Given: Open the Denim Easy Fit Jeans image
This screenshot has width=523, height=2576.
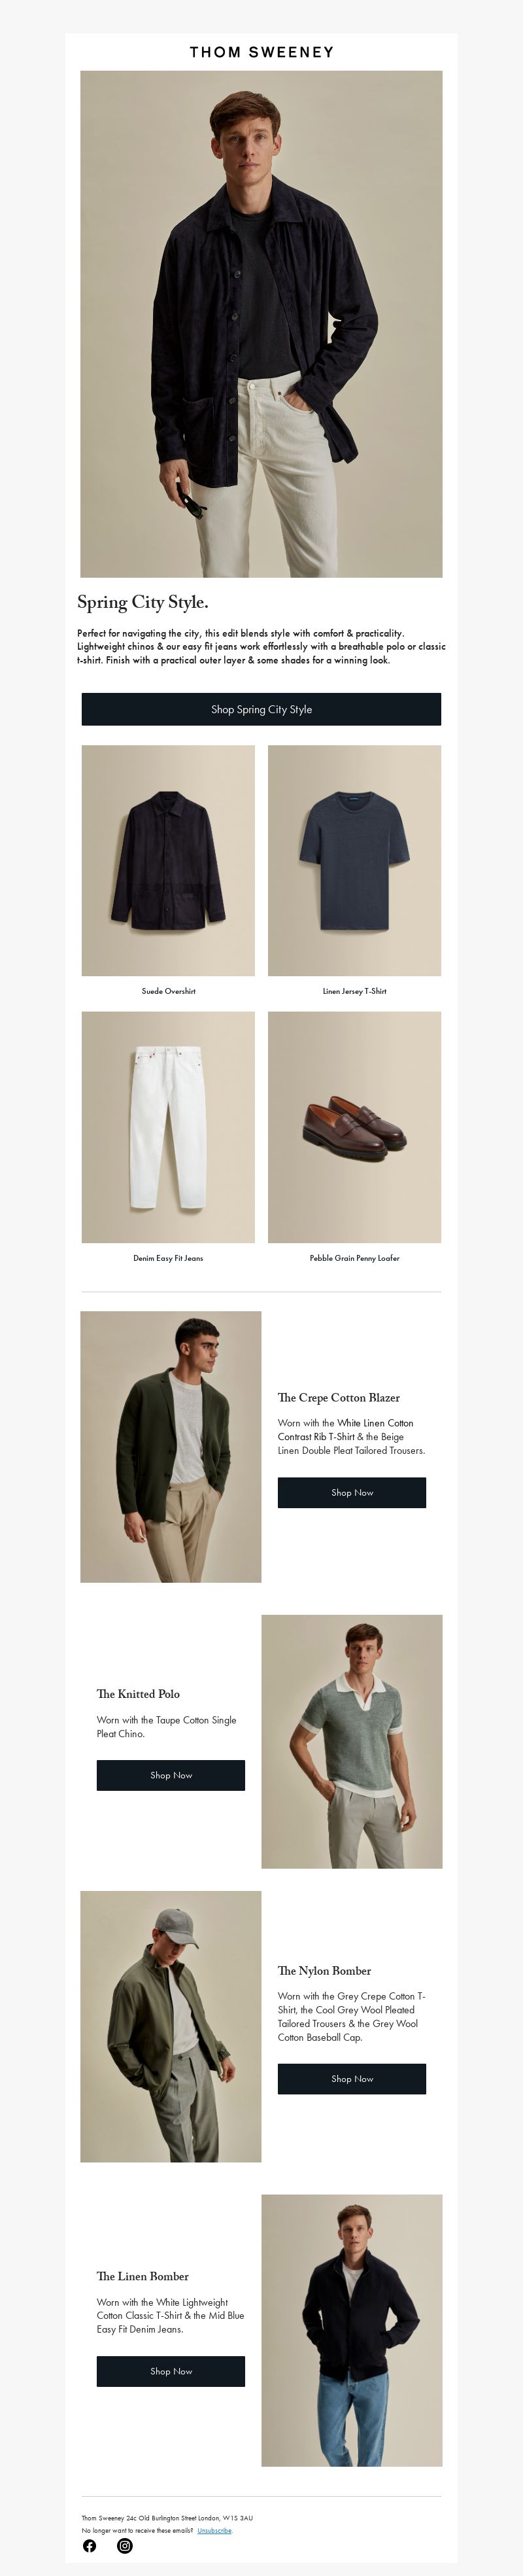Looking at the screenshot, I should [x=168, y=1127].
